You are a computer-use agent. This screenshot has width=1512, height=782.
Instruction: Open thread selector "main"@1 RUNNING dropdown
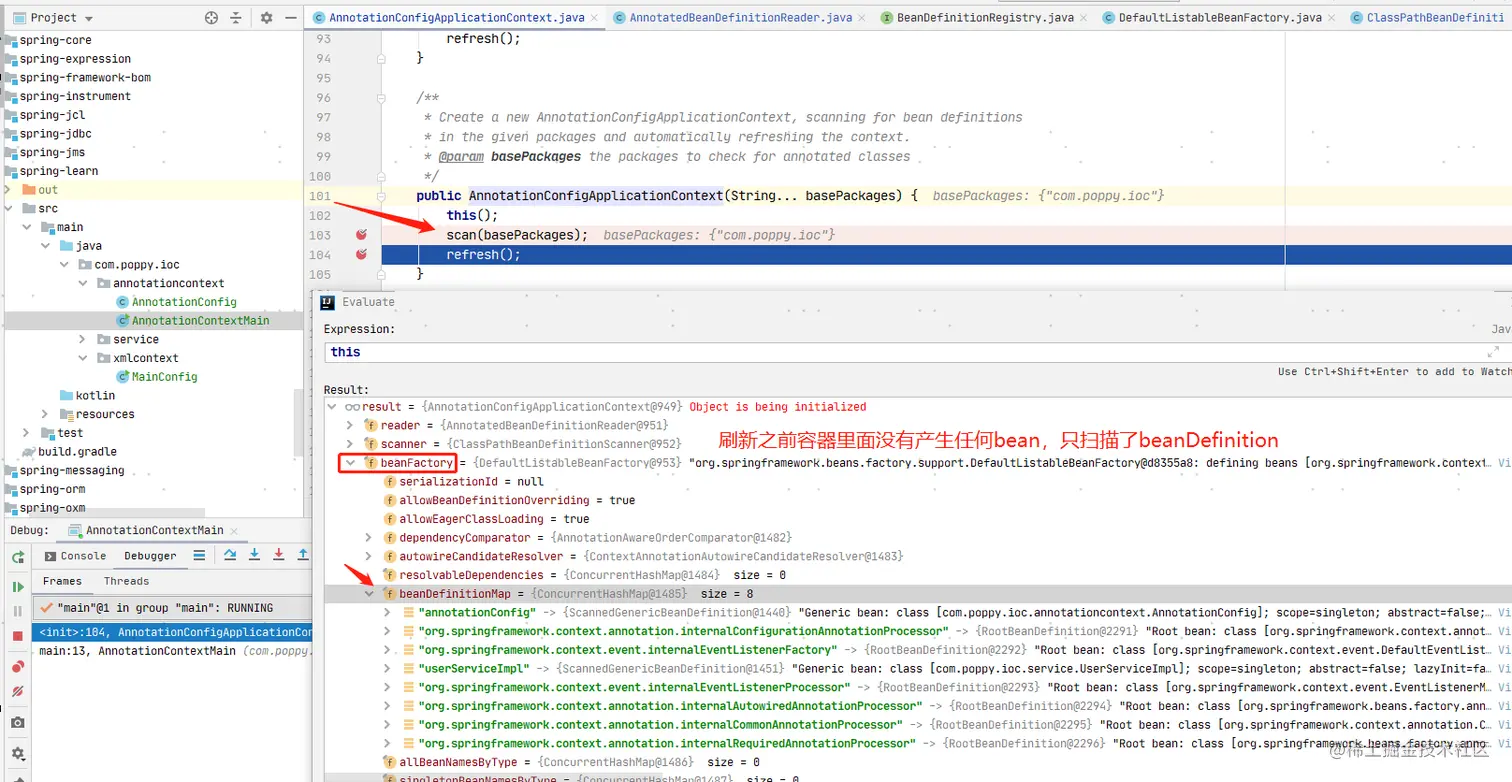pos(172,608)
